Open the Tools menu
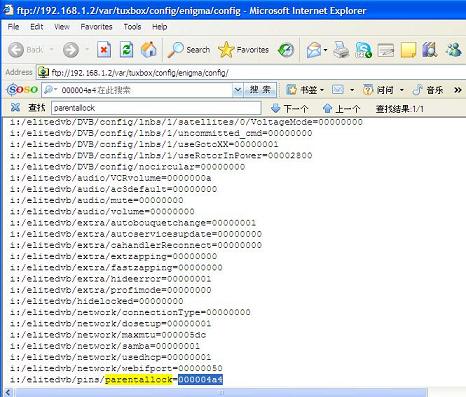The width and height of the screenshot is (466, 397). pyautogui.click(x=132, y=27)
